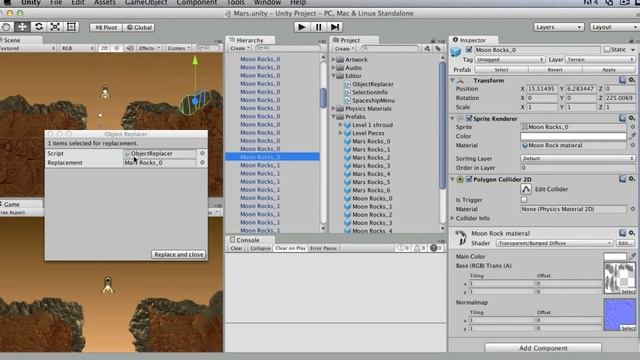Open Script object picker in Object Replacer
This screenshot has width=640, height=360.
(x=202, y=153)
